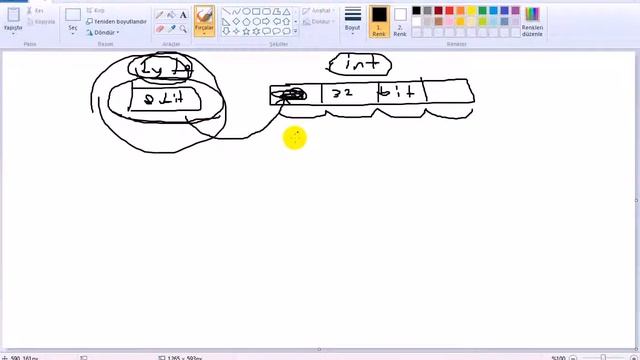Pick the yellow palette color
This screenshot has height=360, width=640.
pos(472,11)
